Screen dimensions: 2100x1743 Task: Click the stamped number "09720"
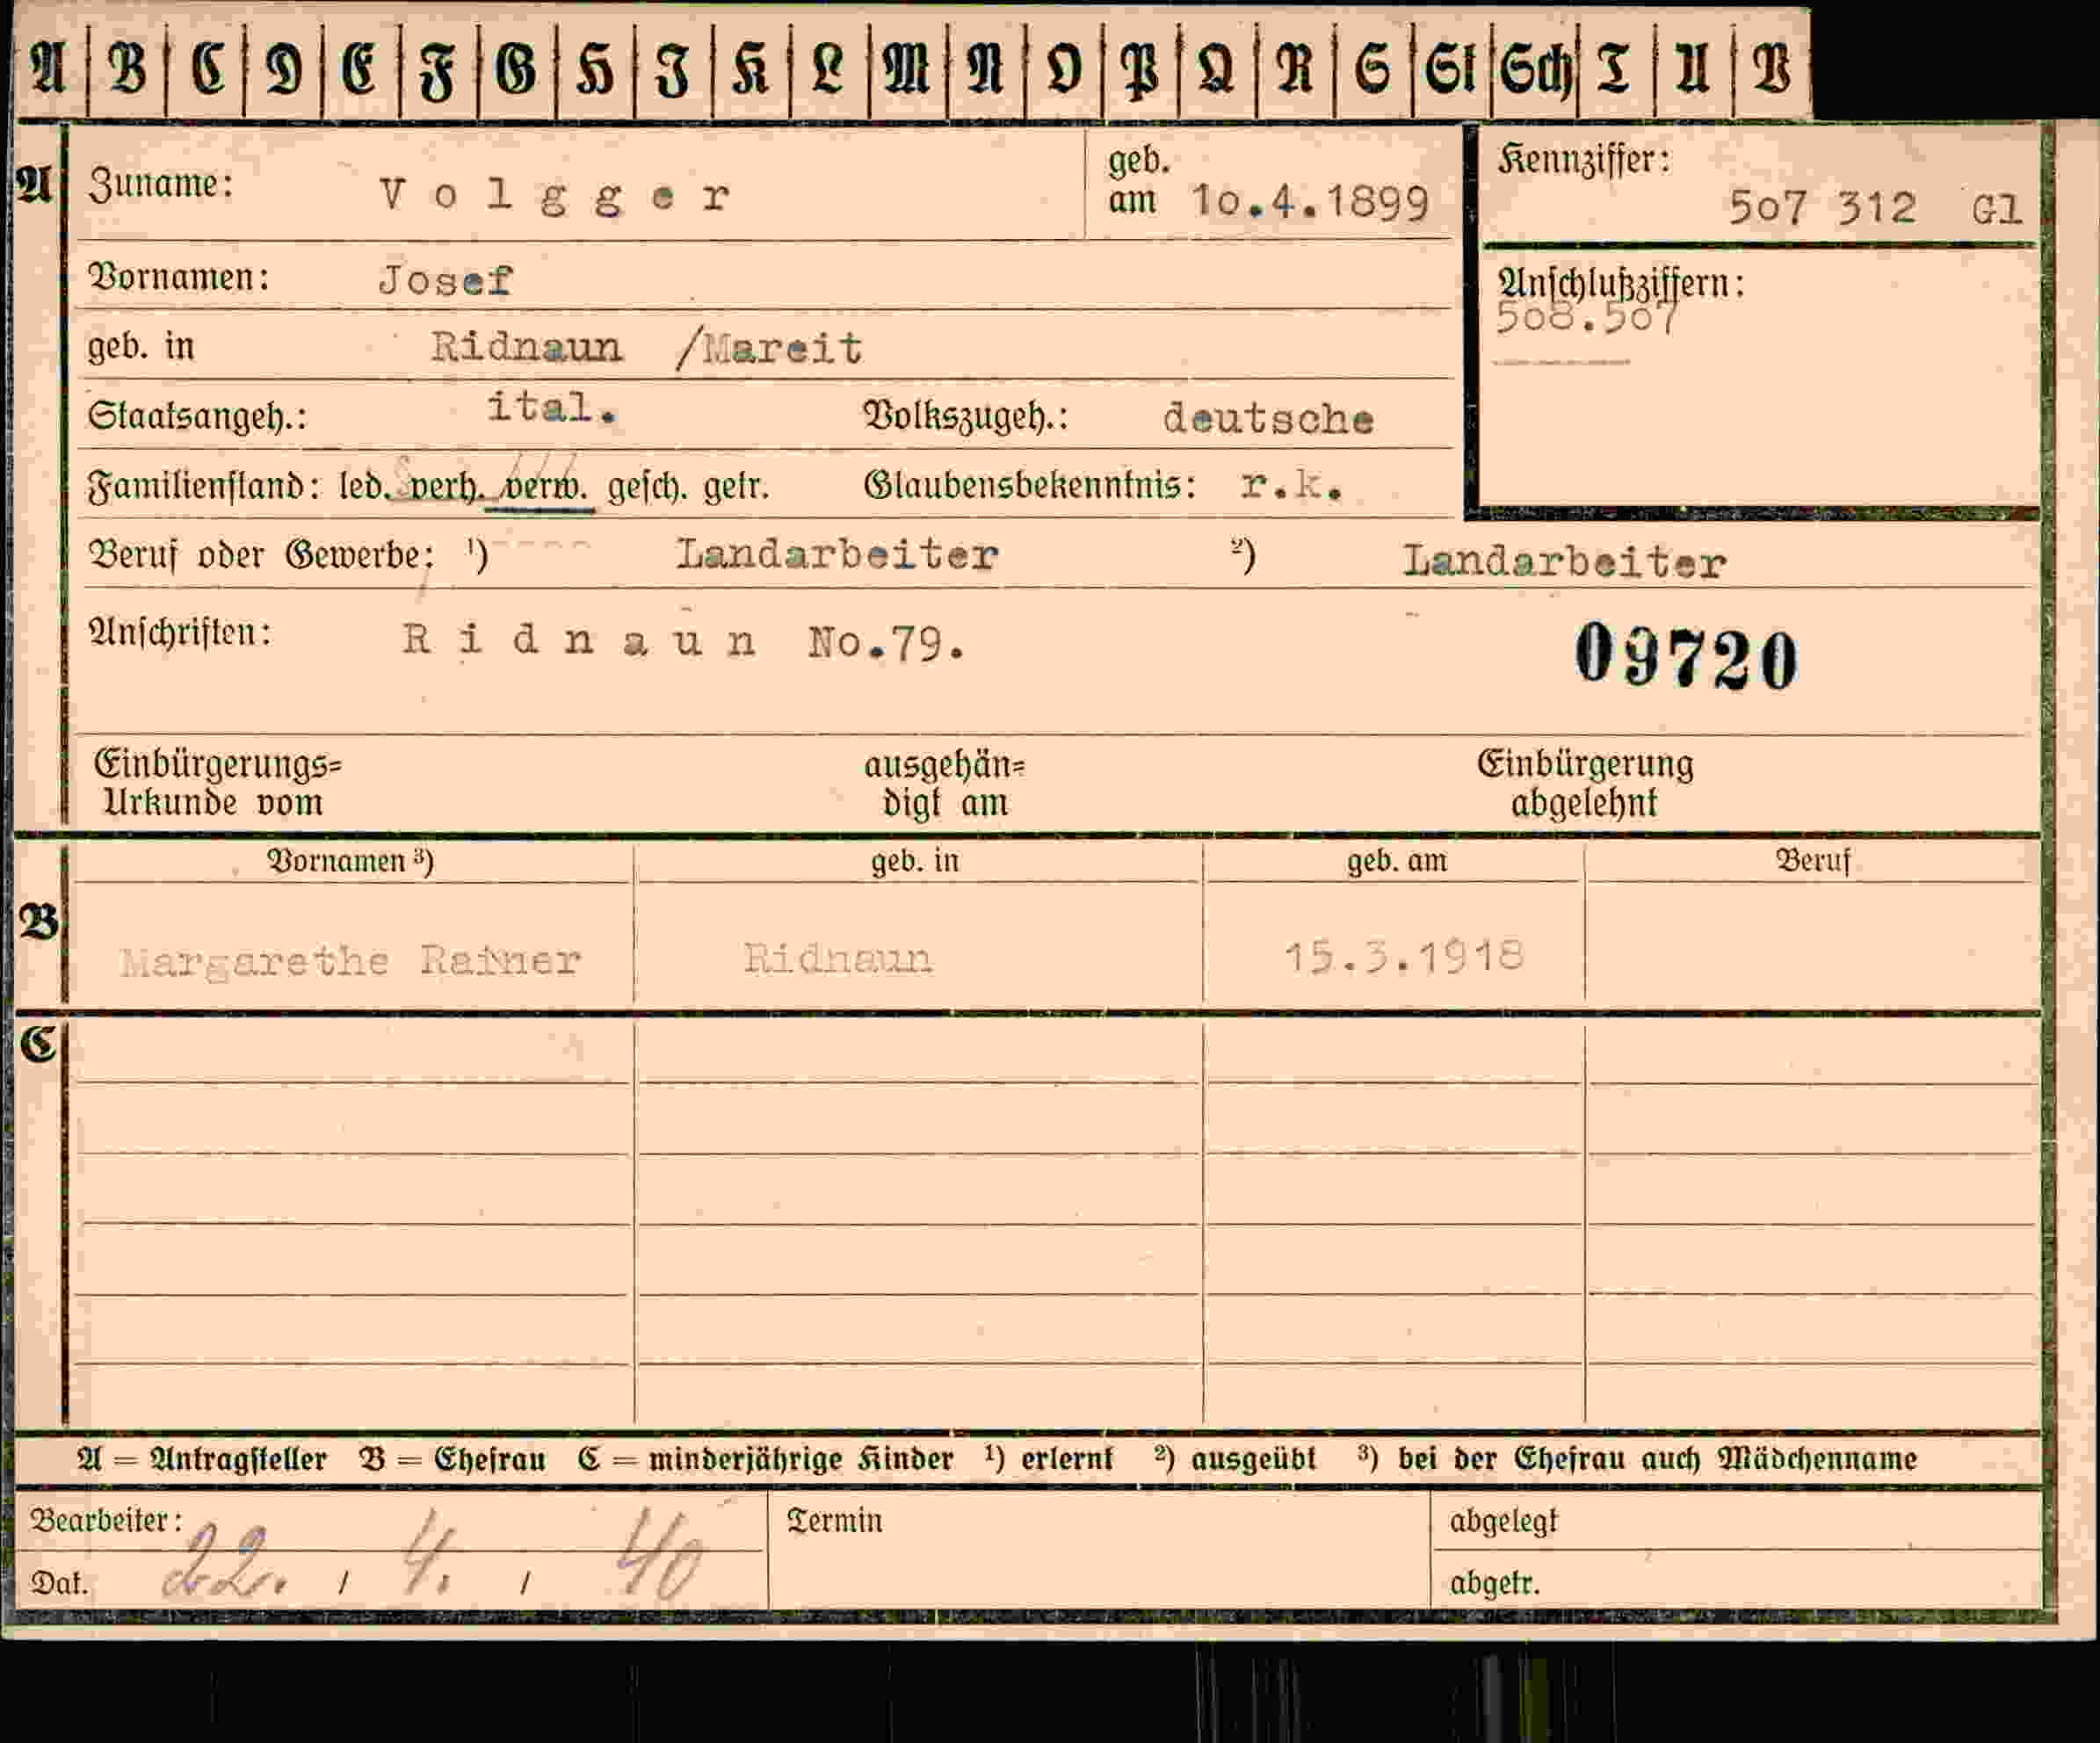point(1686,657)
